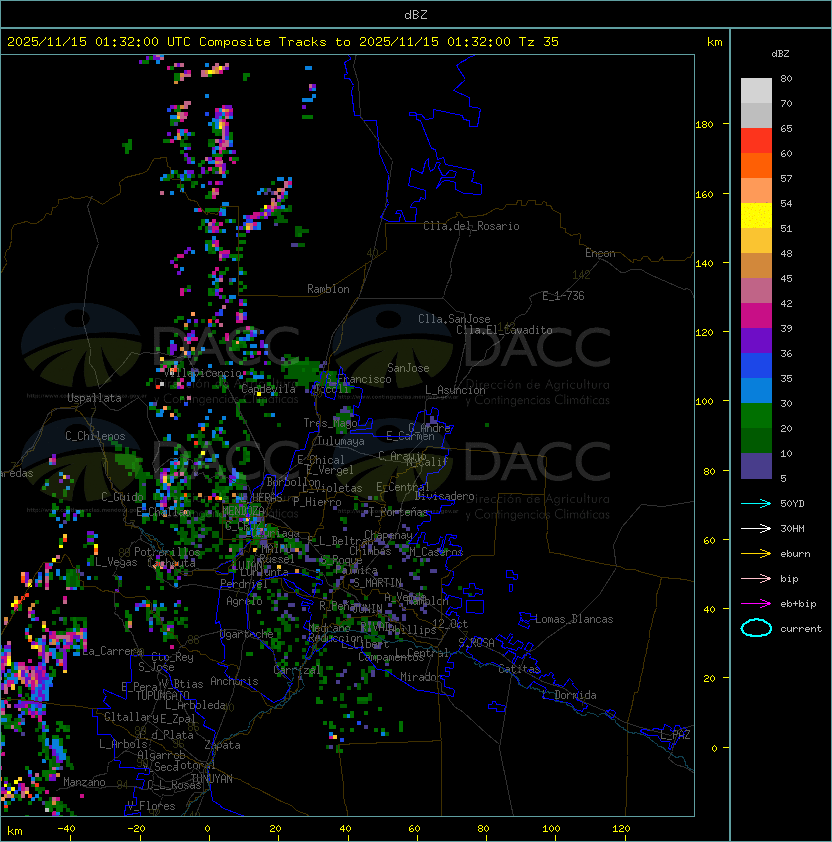Click the 50YD legend label
This screenshot has height=842, width=832.
(x=792, y=503)
